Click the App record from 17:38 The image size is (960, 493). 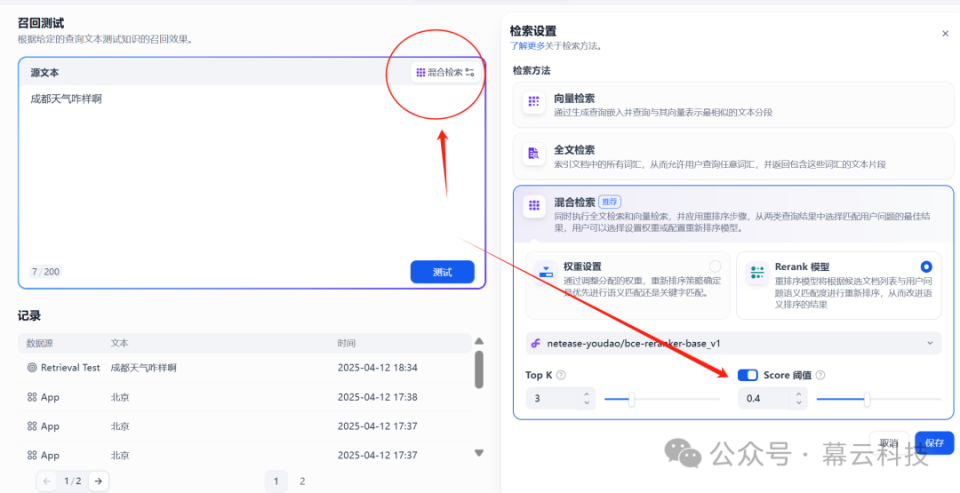pos(245,397)
